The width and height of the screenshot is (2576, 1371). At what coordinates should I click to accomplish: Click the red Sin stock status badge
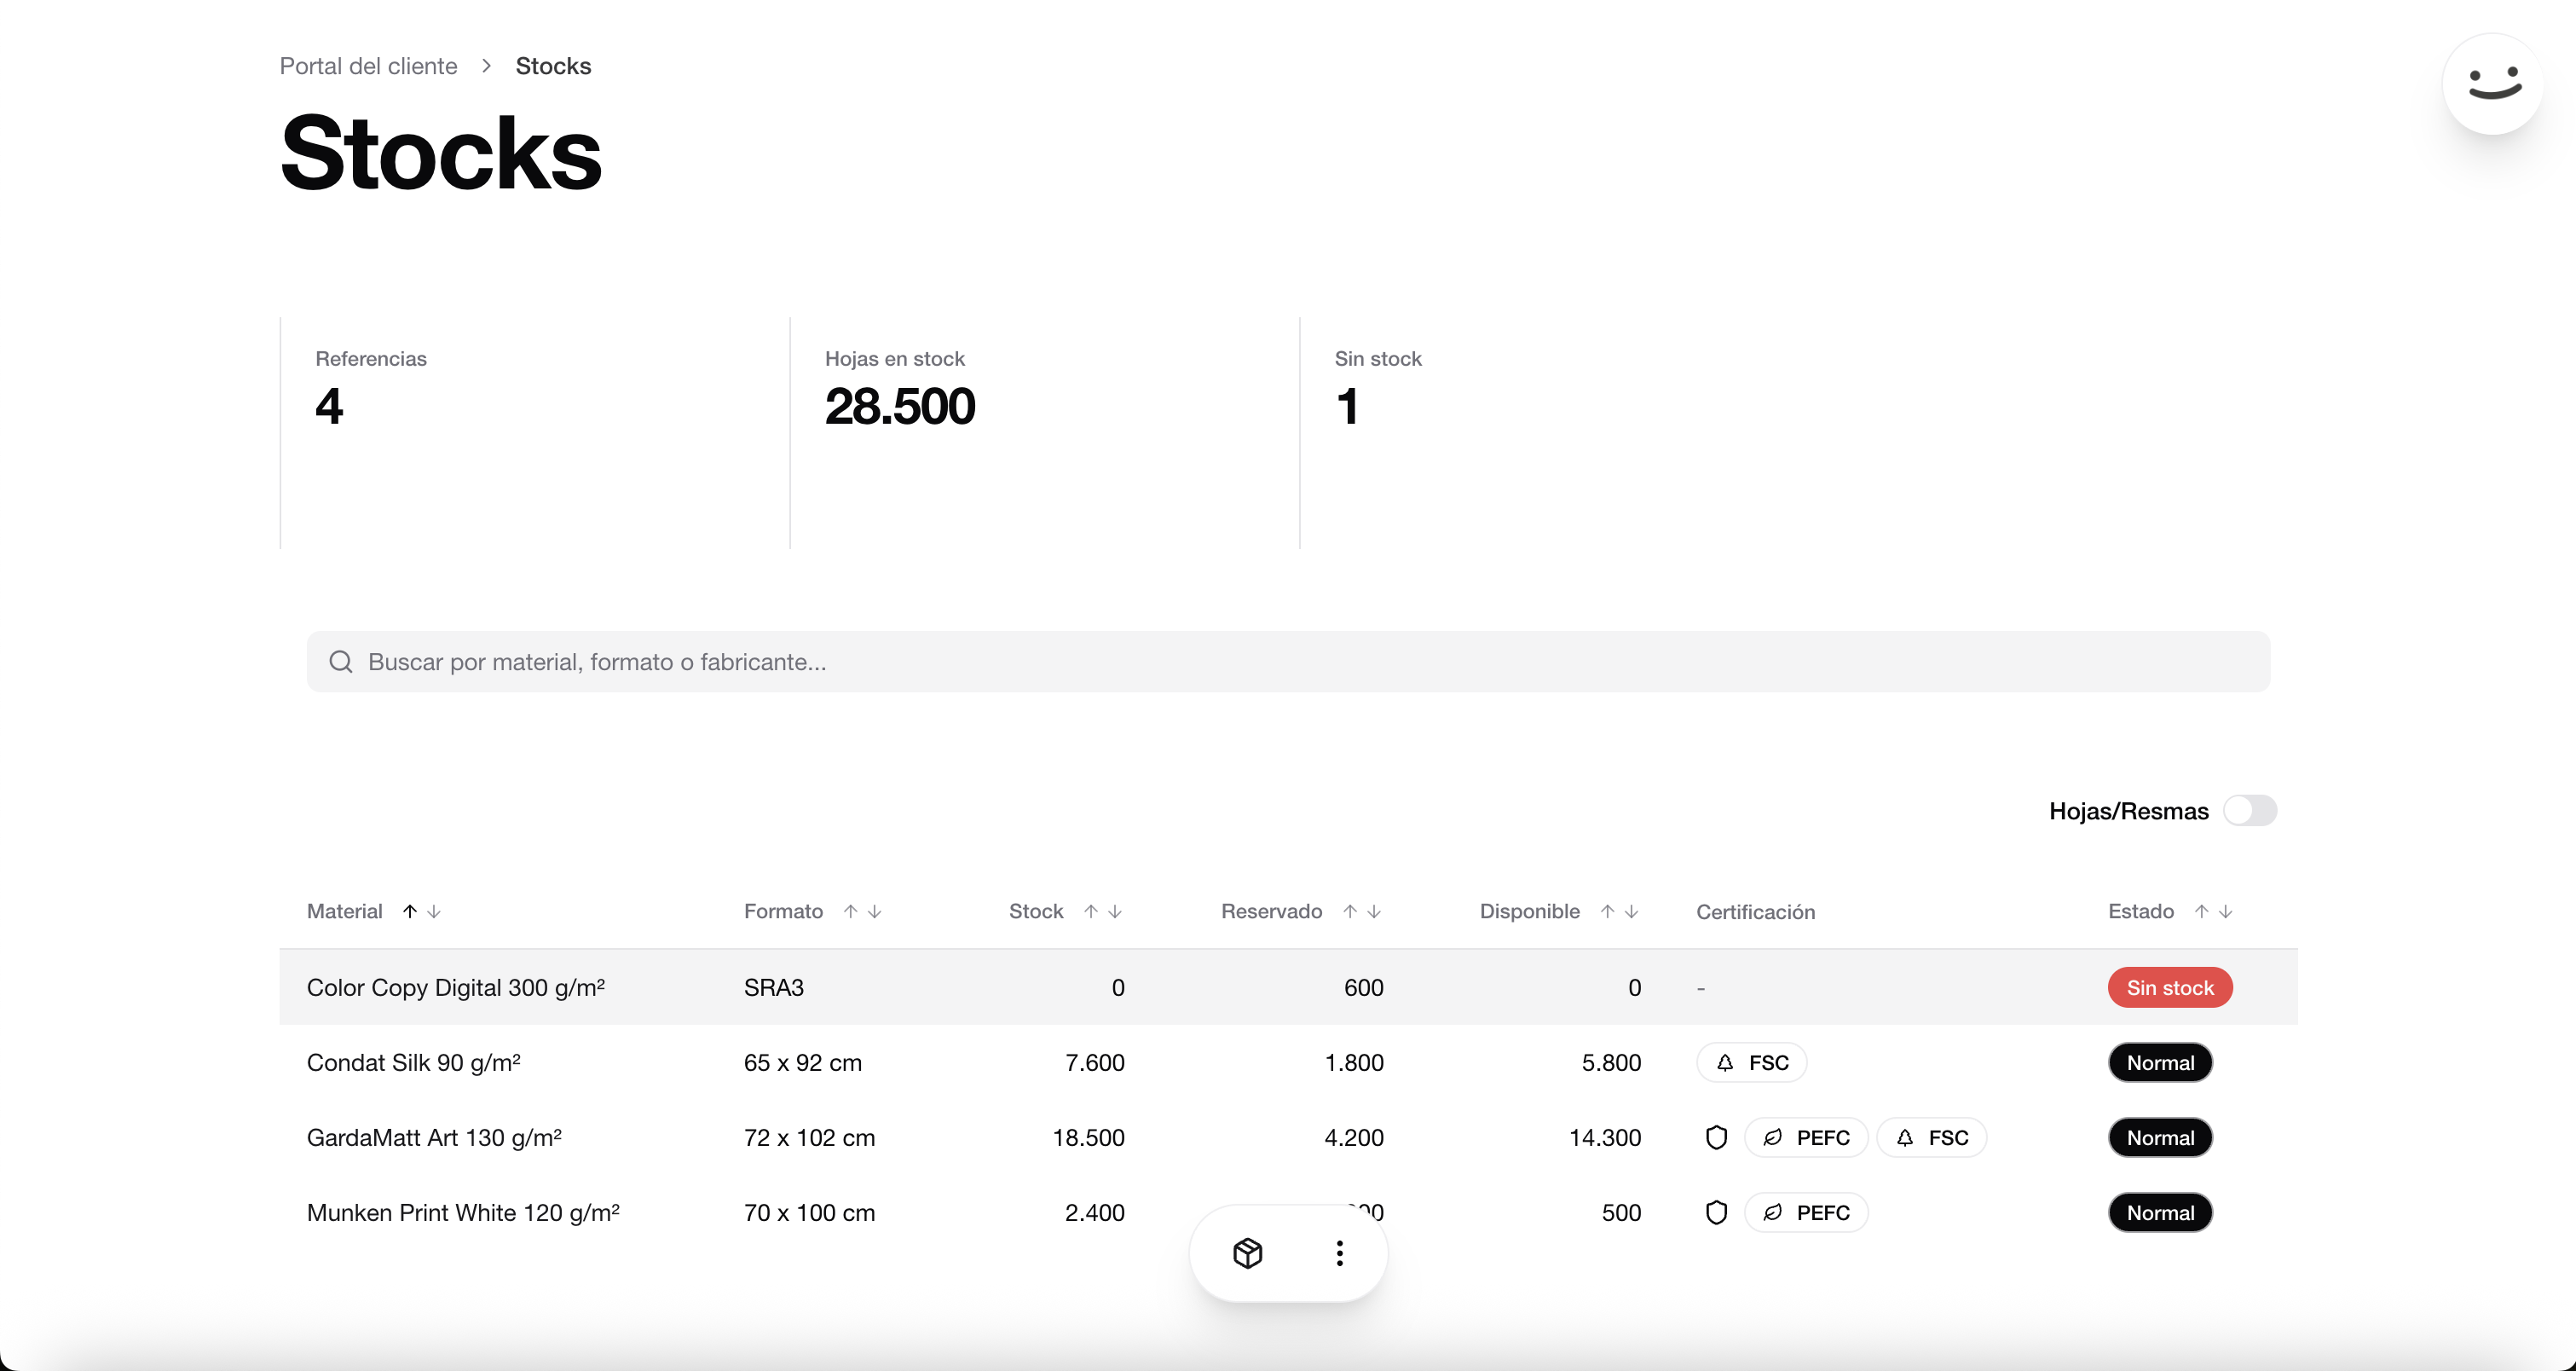click(x=2170, y=987)
